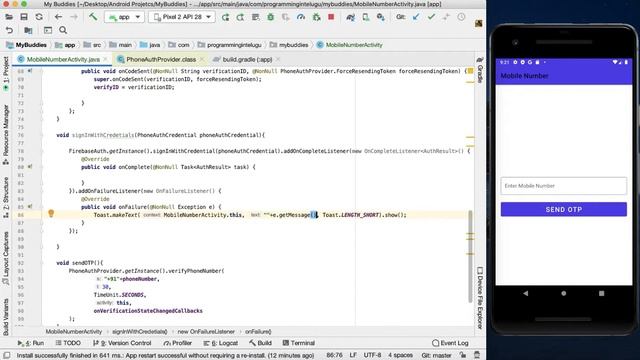Viewport: 640px width, 360px height.
Task: Click the Git: master branch widget
Action: [436, 356]
